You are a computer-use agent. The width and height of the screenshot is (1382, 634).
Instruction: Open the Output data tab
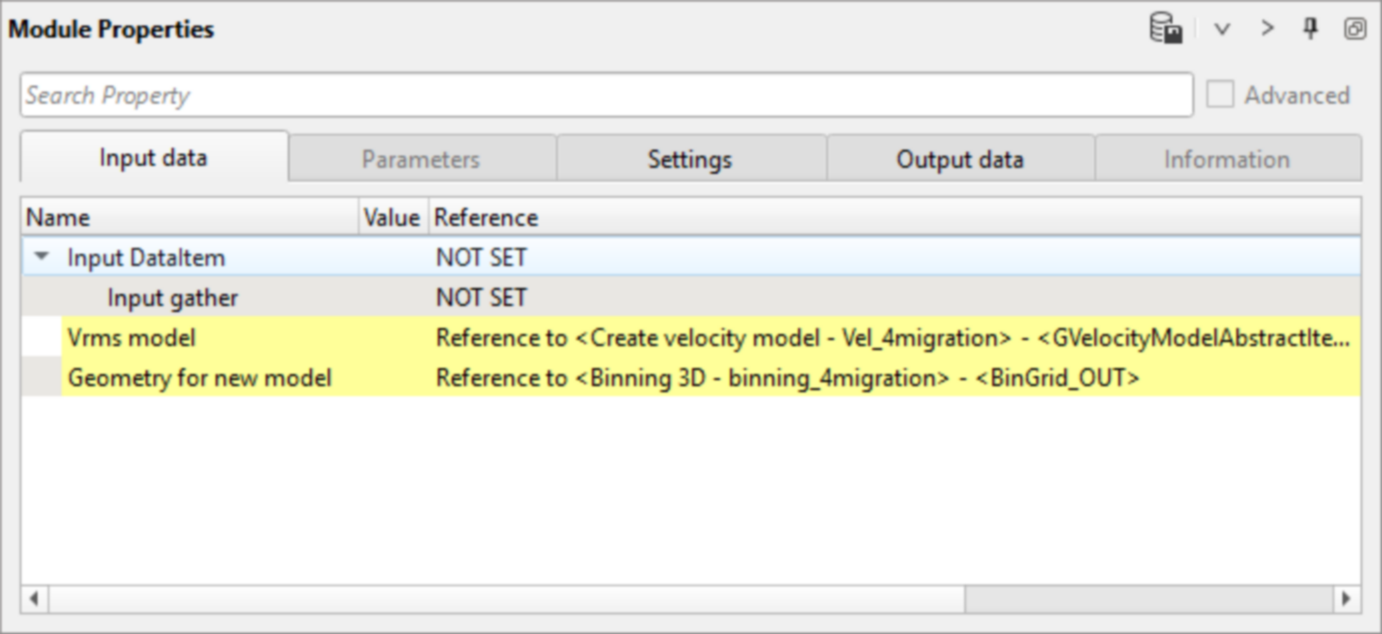960,159
